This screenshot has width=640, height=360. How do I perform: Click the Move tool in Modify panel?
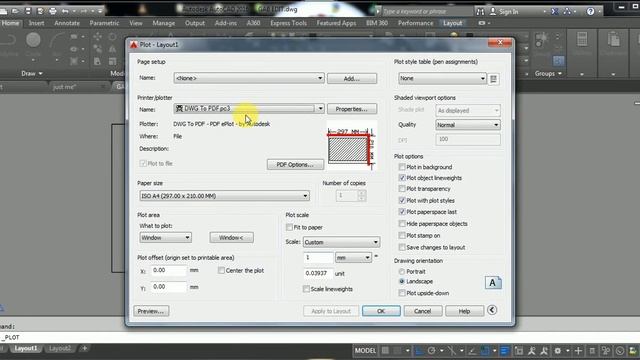[x=98, y=37]
